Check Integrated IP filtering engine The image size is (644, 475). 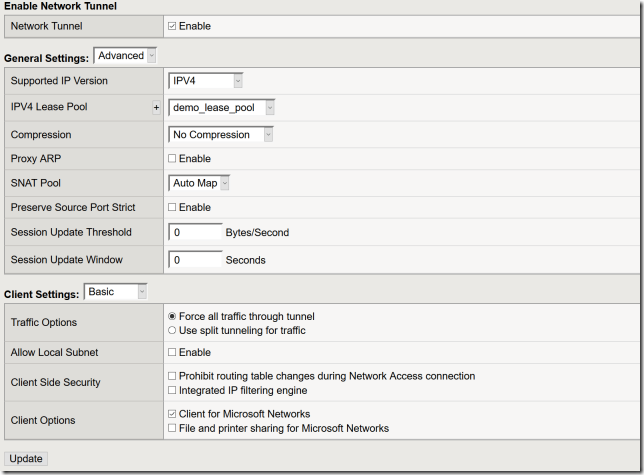173,390
